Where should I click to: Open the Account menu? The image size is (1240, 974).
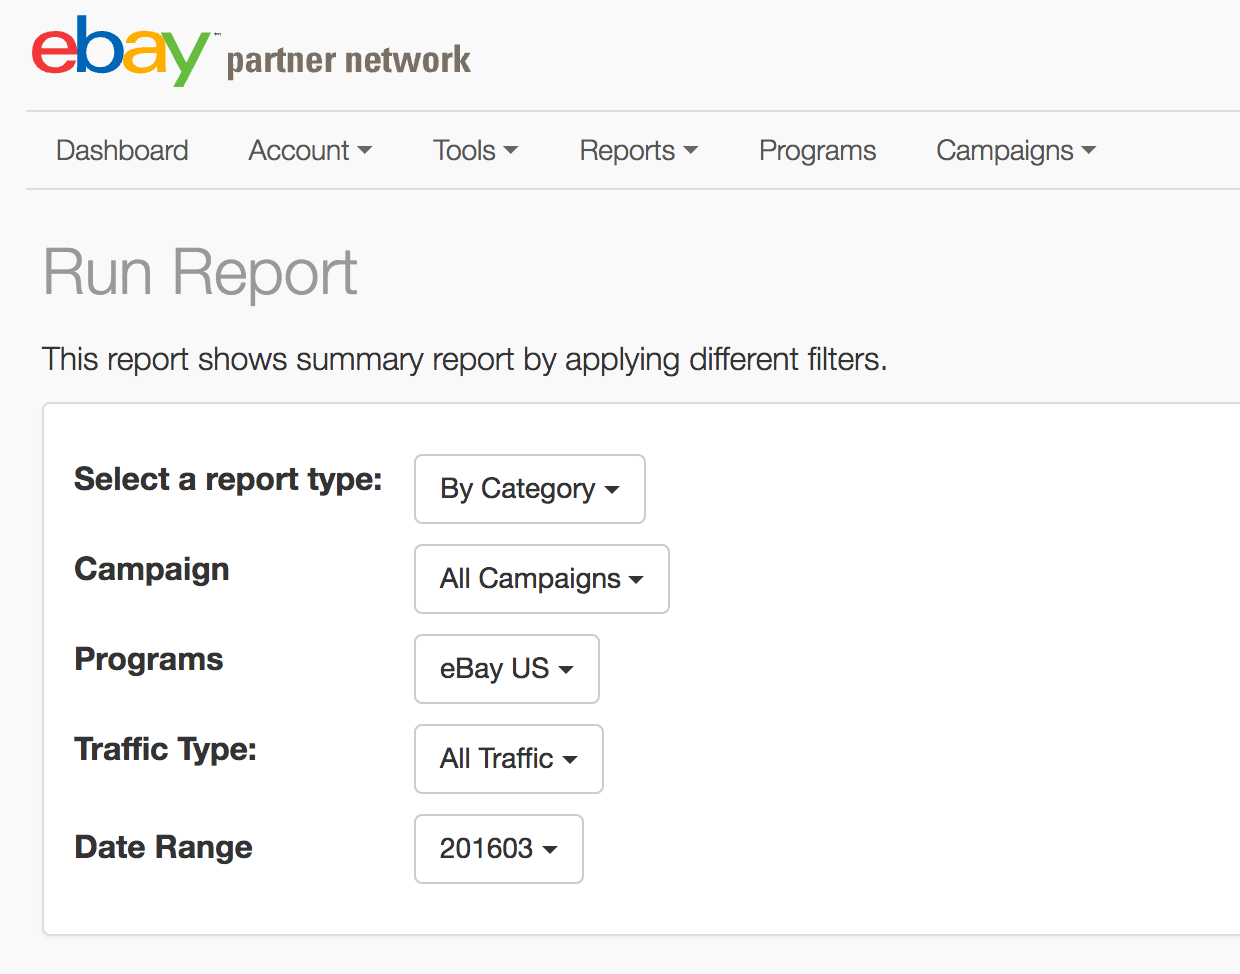click(x=310, y=150)
